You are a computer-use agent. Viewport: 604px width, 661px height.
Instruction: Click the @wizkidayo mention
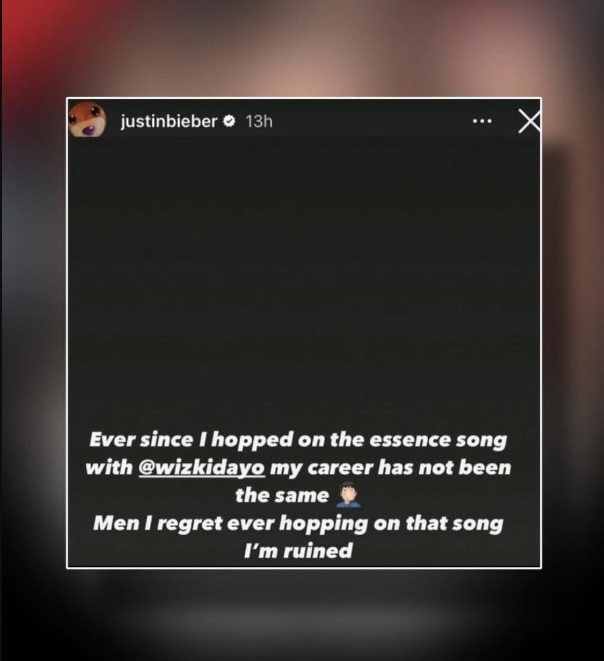201,468
